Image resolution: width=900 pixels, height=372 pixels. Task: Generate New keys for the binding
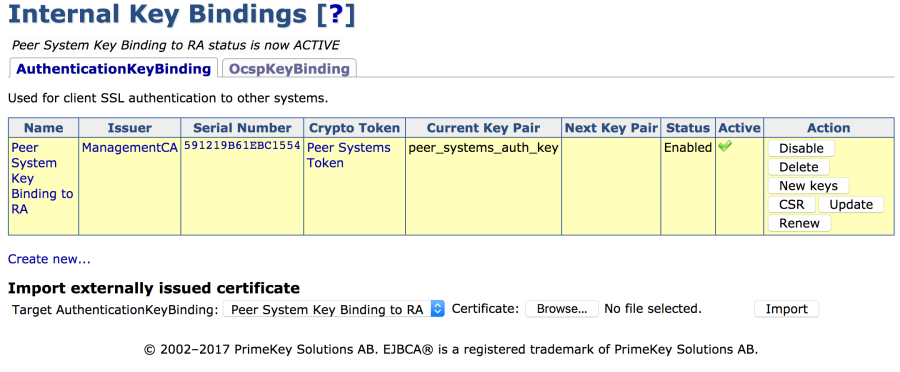808,186
